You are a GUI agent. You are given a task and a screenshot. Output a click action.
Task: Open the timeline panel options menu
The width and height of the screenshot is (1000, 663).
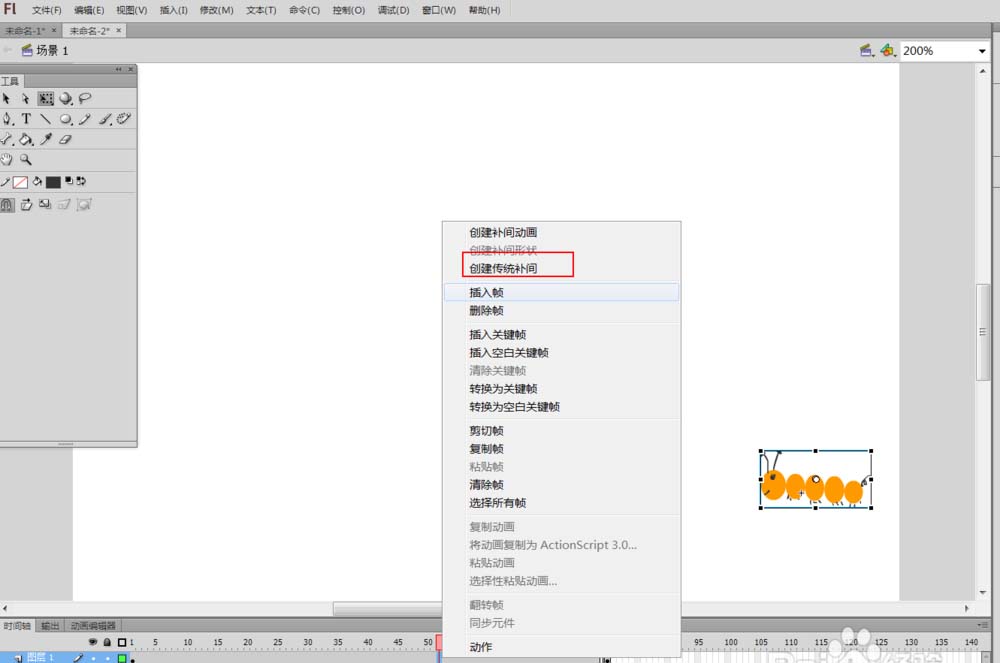[983, 625]
